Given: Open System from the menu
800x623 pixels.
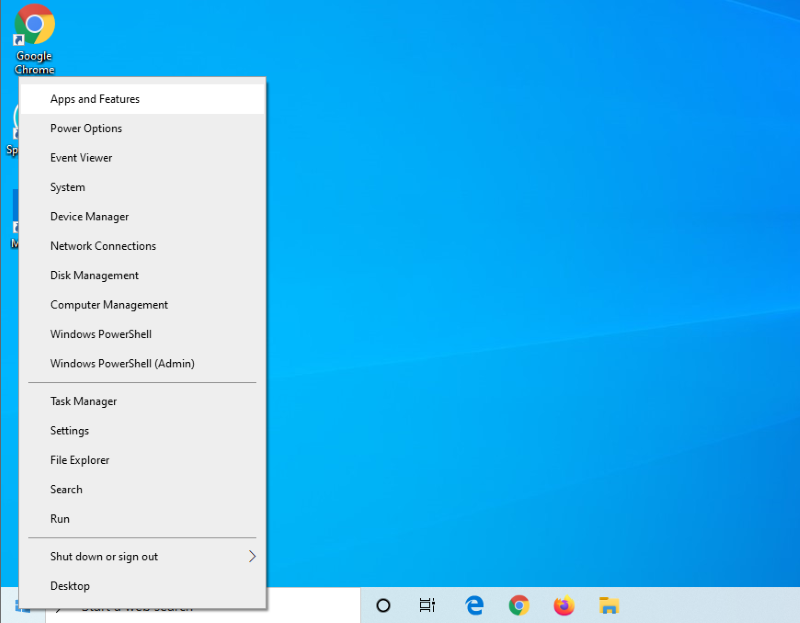Looking at the screenshot, I should (x=68, y=187).
